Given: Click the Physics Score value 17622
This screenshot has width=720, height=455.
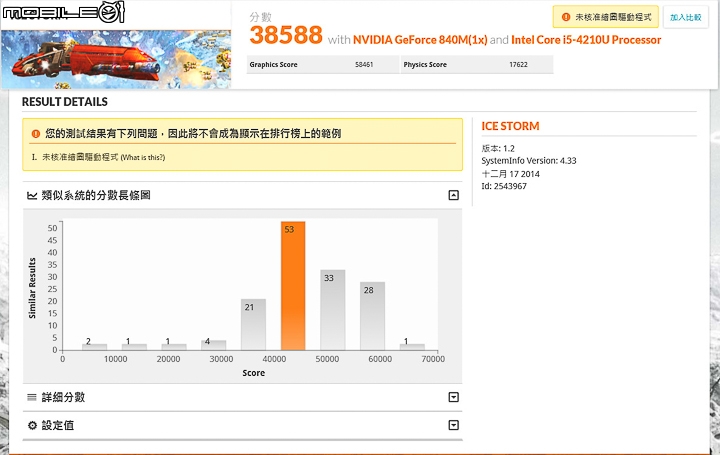Looking at the screenshot, I should (x=518, y=65).
